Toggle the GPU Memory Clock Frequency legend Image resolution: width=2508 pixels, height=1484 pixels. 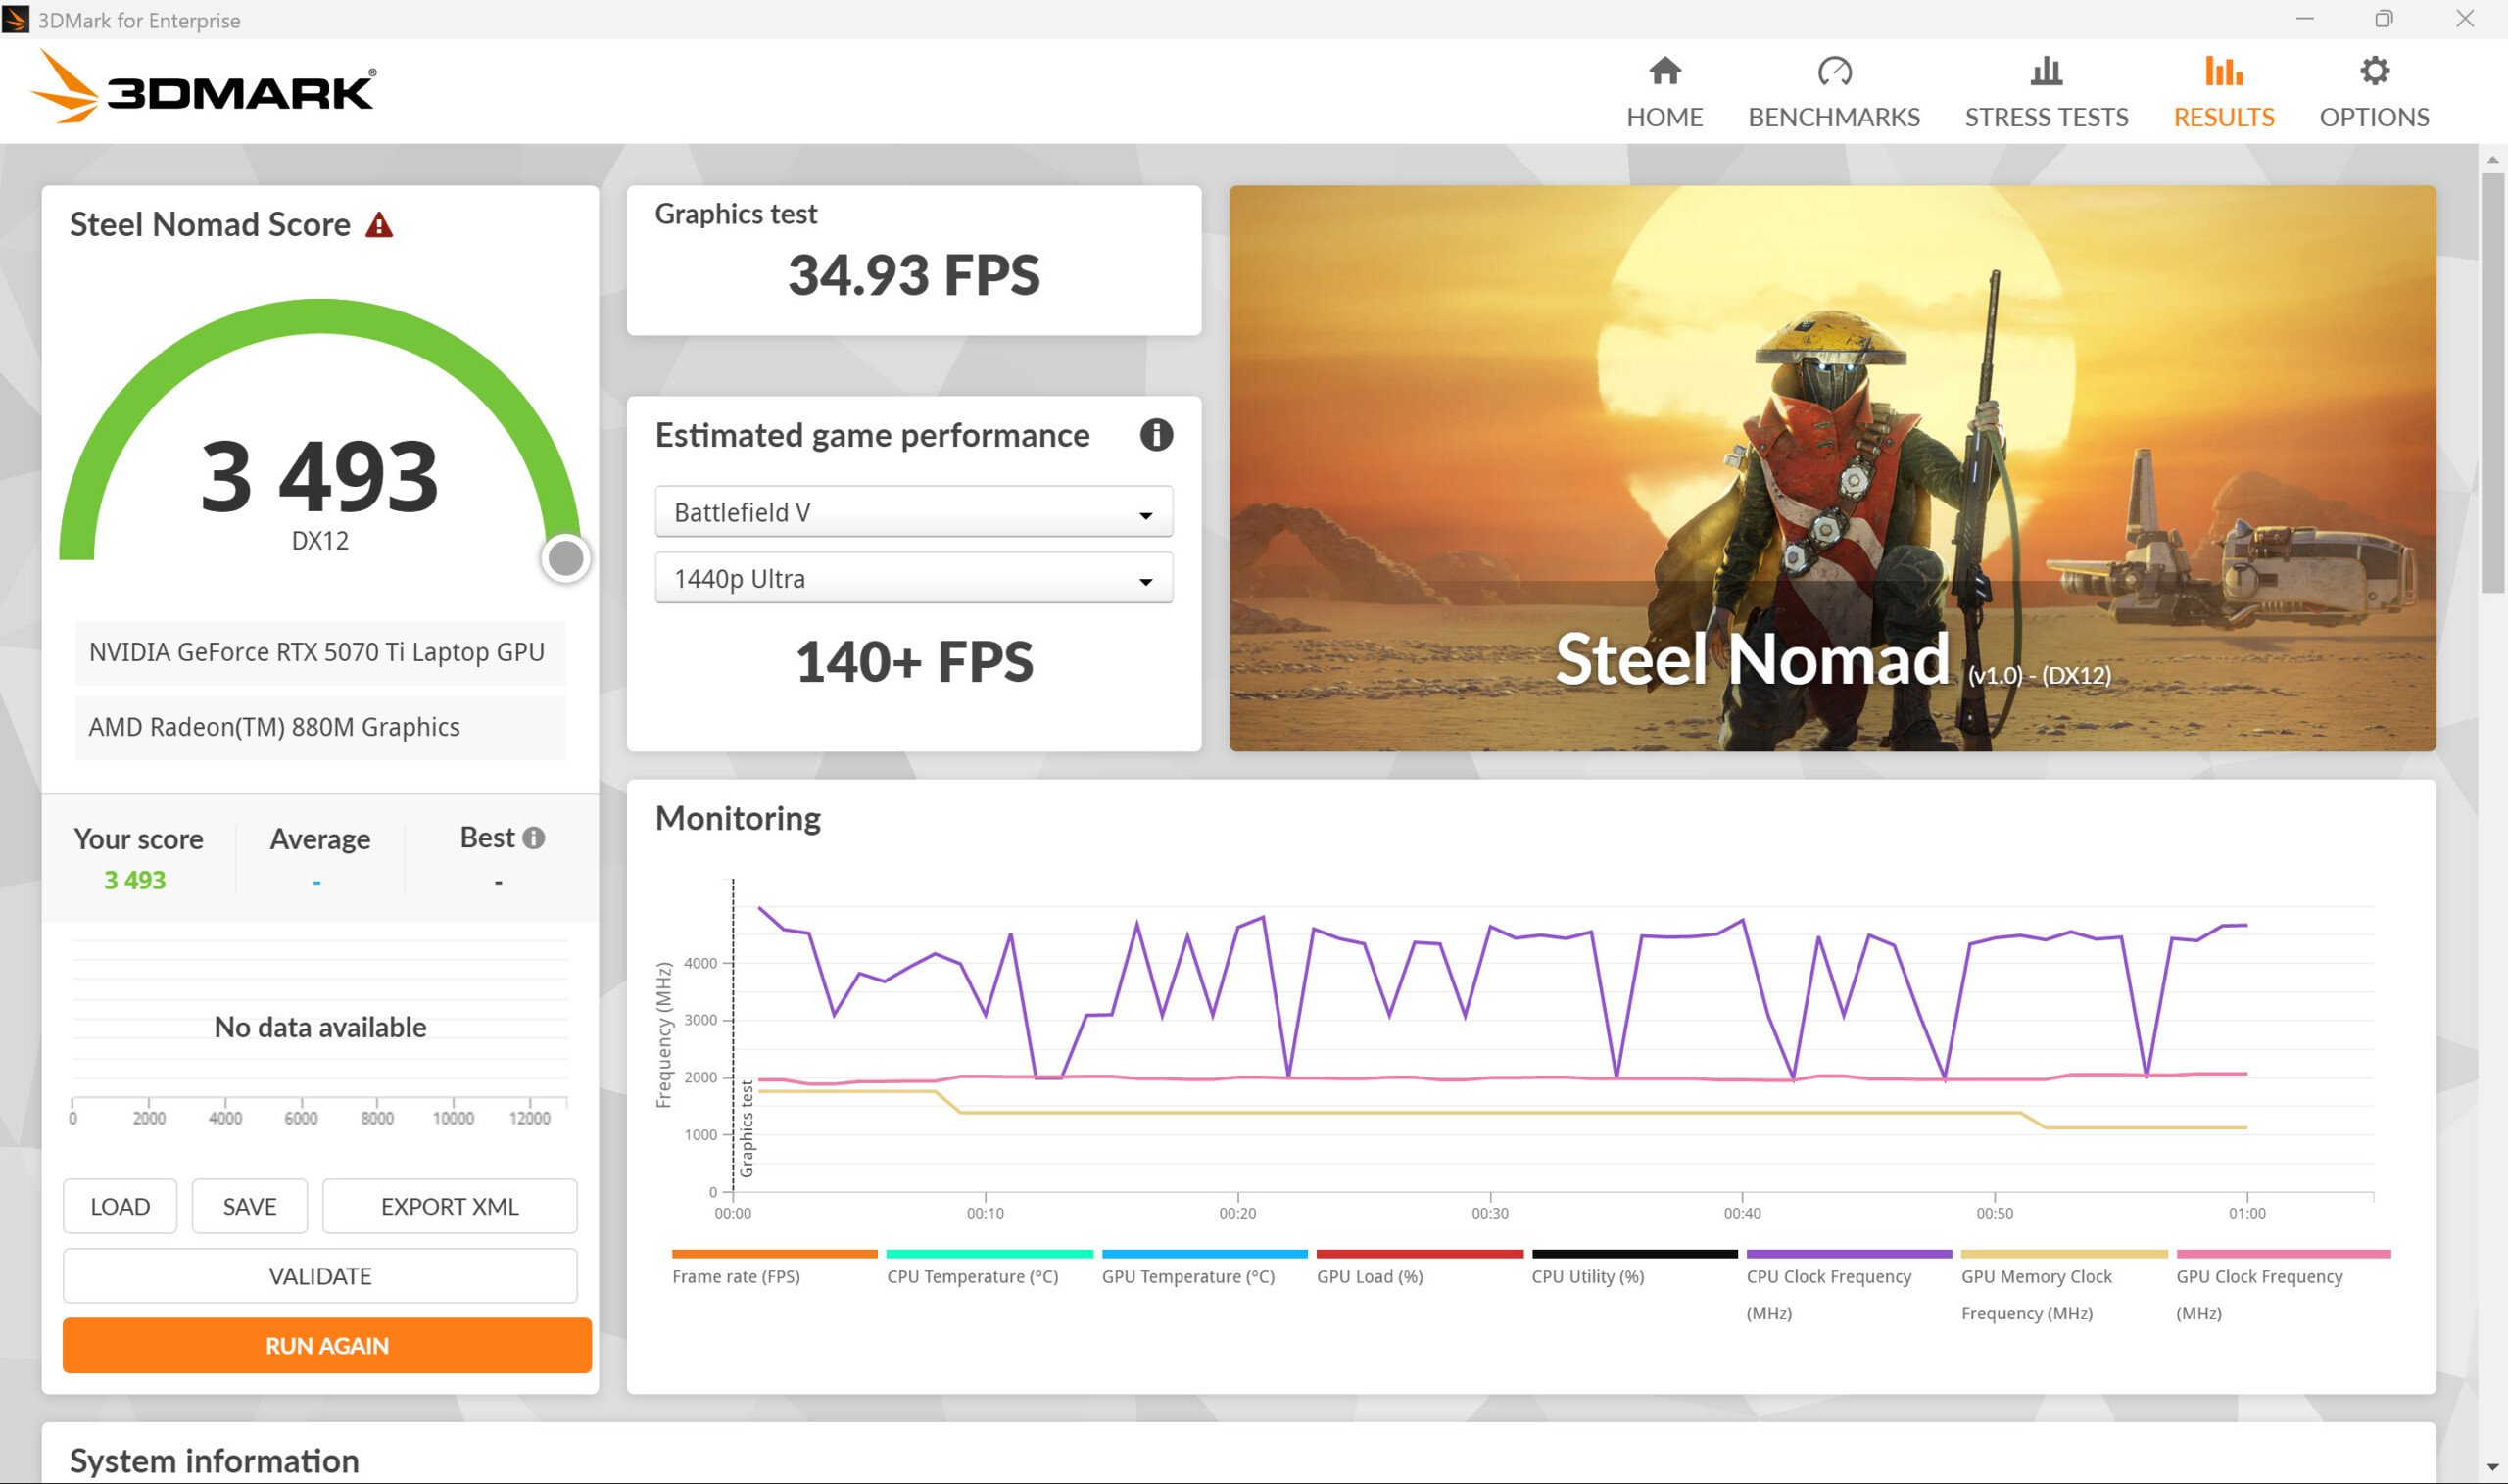(2036, 1277)
